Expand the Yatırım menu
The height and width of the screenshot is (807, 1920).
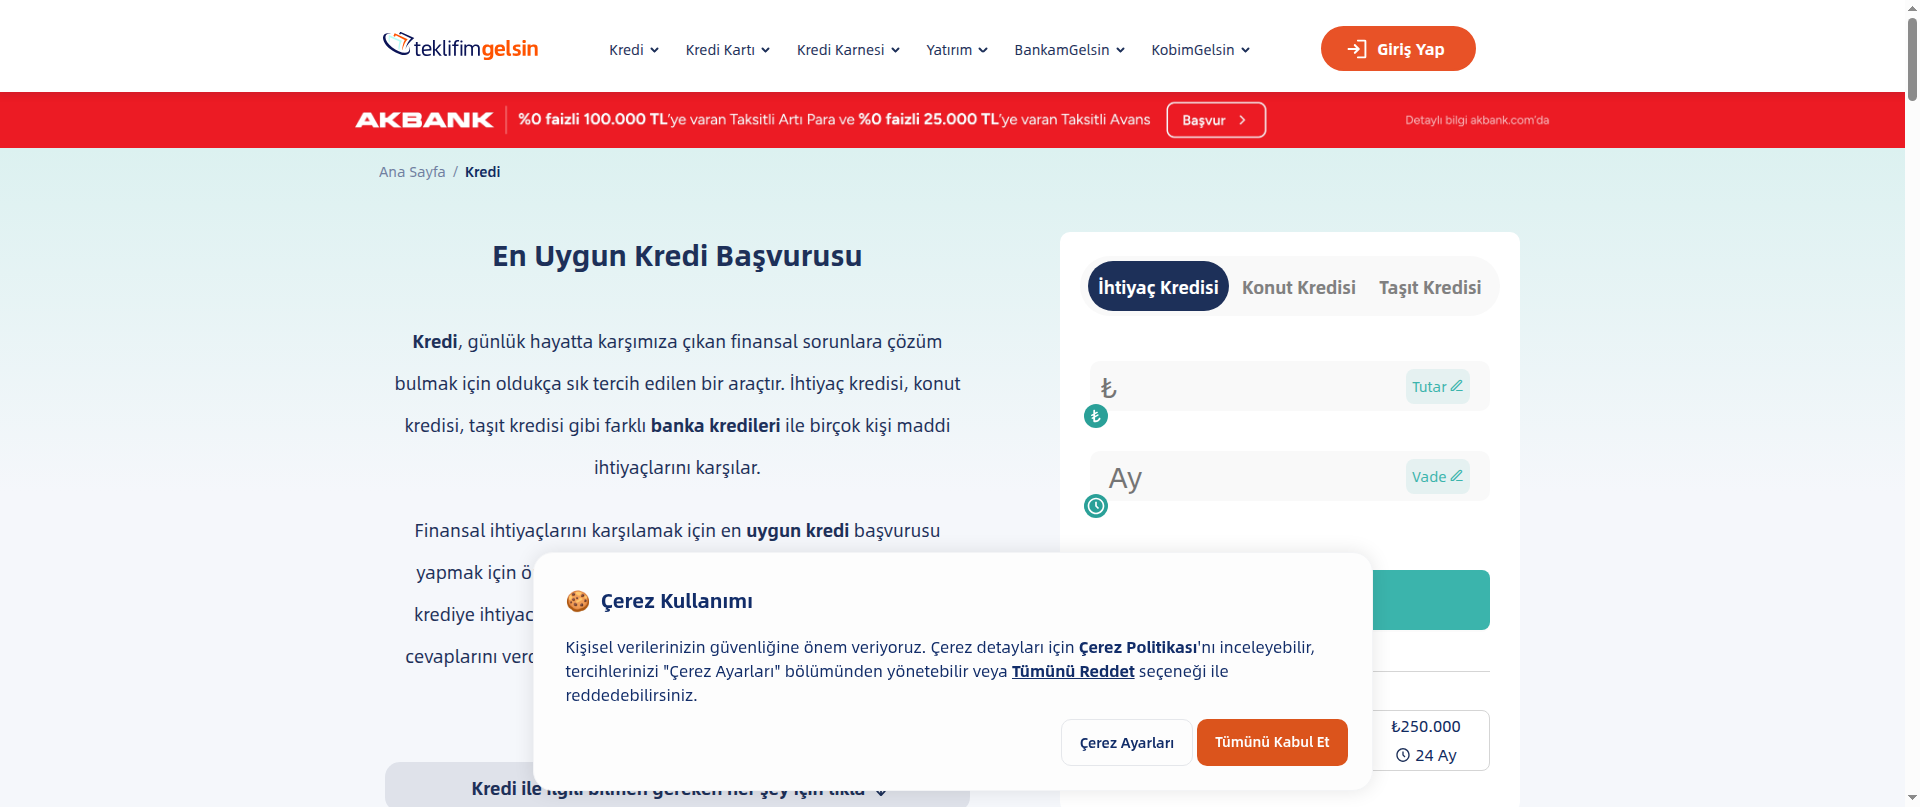click(x=957, y=50)
